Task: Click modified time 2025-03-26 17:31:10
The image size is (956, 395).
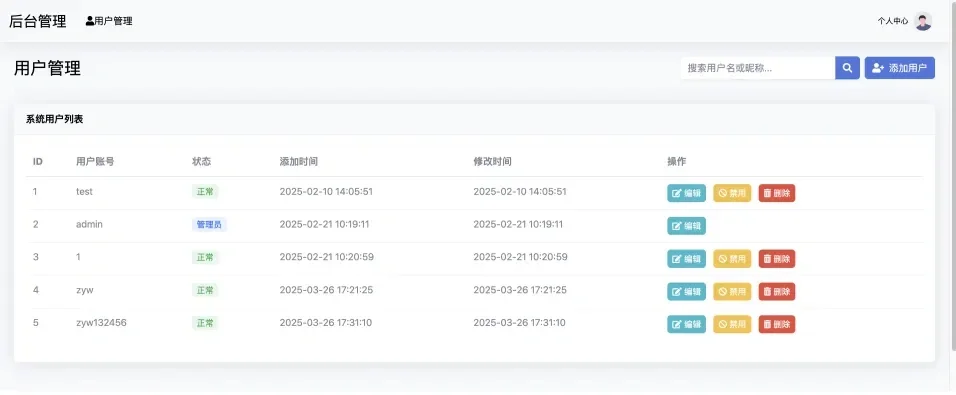Action: point(519,322)
